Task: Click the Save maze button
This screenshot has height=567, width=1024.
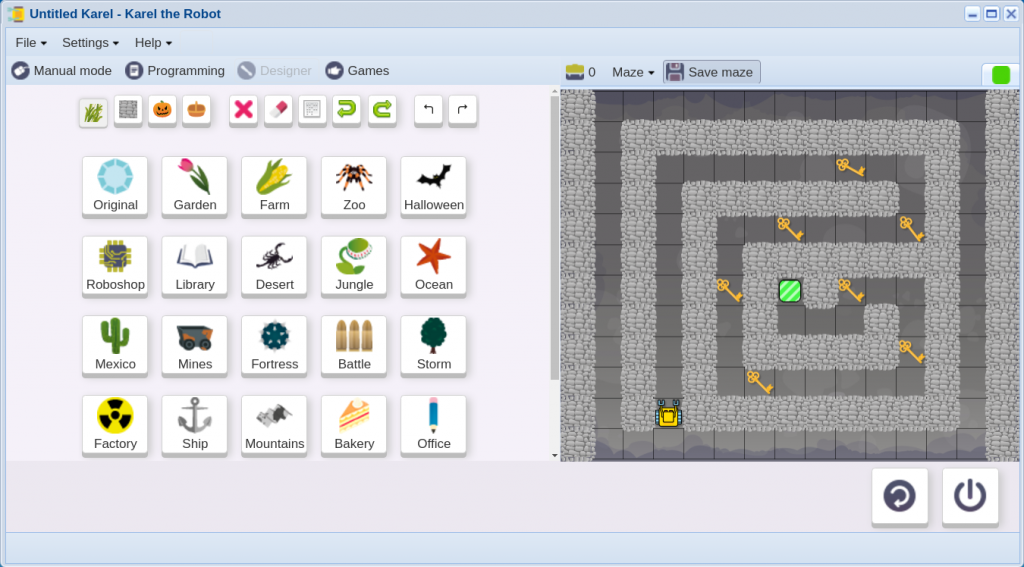Action: pos(712,72)
